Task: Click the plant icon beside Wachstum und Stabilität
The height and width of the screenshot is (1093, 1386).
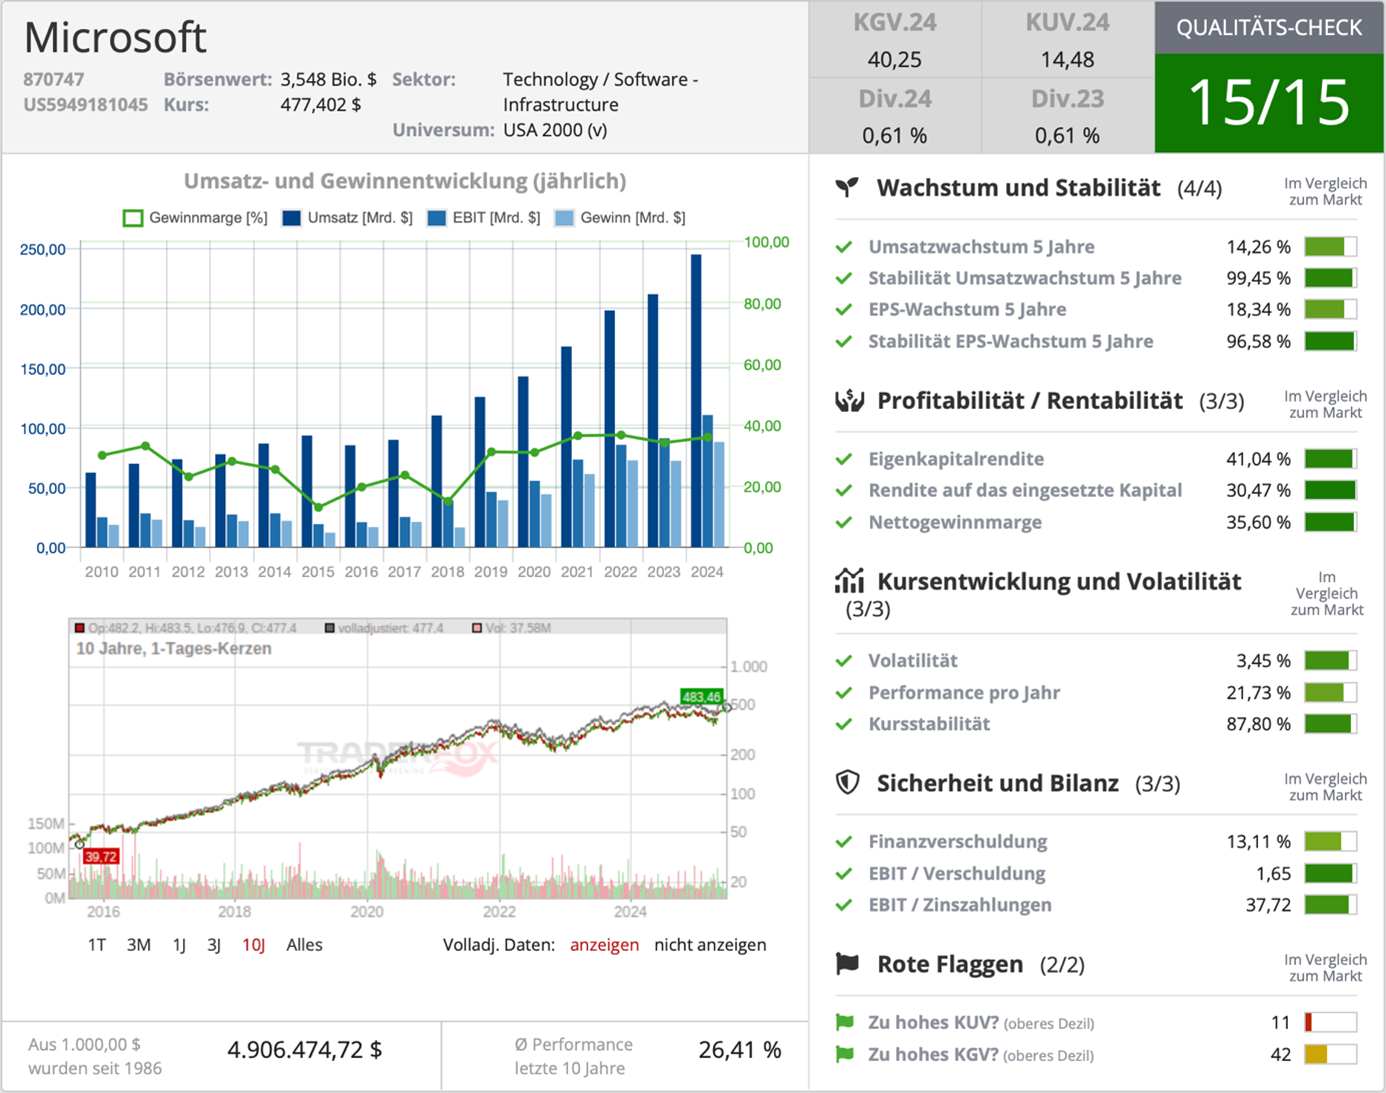Action: pyautogui.click(x=847, y=187)
